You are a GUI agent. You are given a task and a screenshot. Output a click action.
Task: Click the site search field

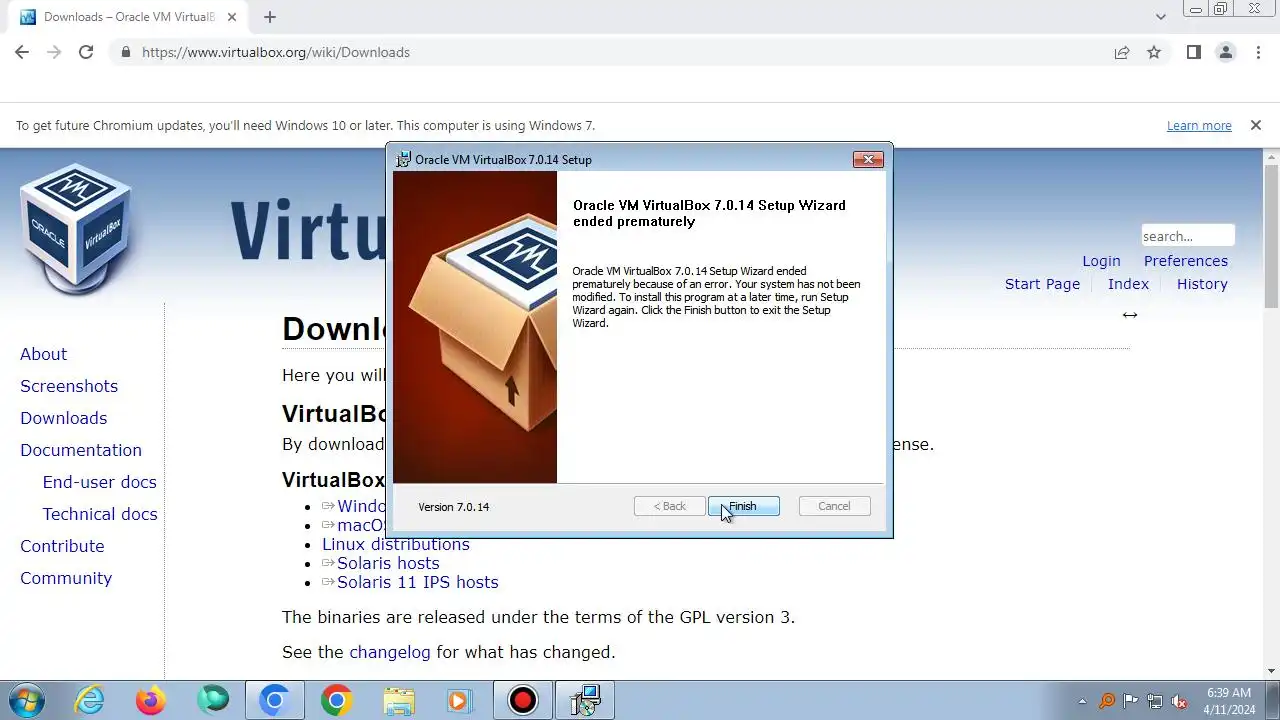pyautogui.click(x=1187, y=236)
